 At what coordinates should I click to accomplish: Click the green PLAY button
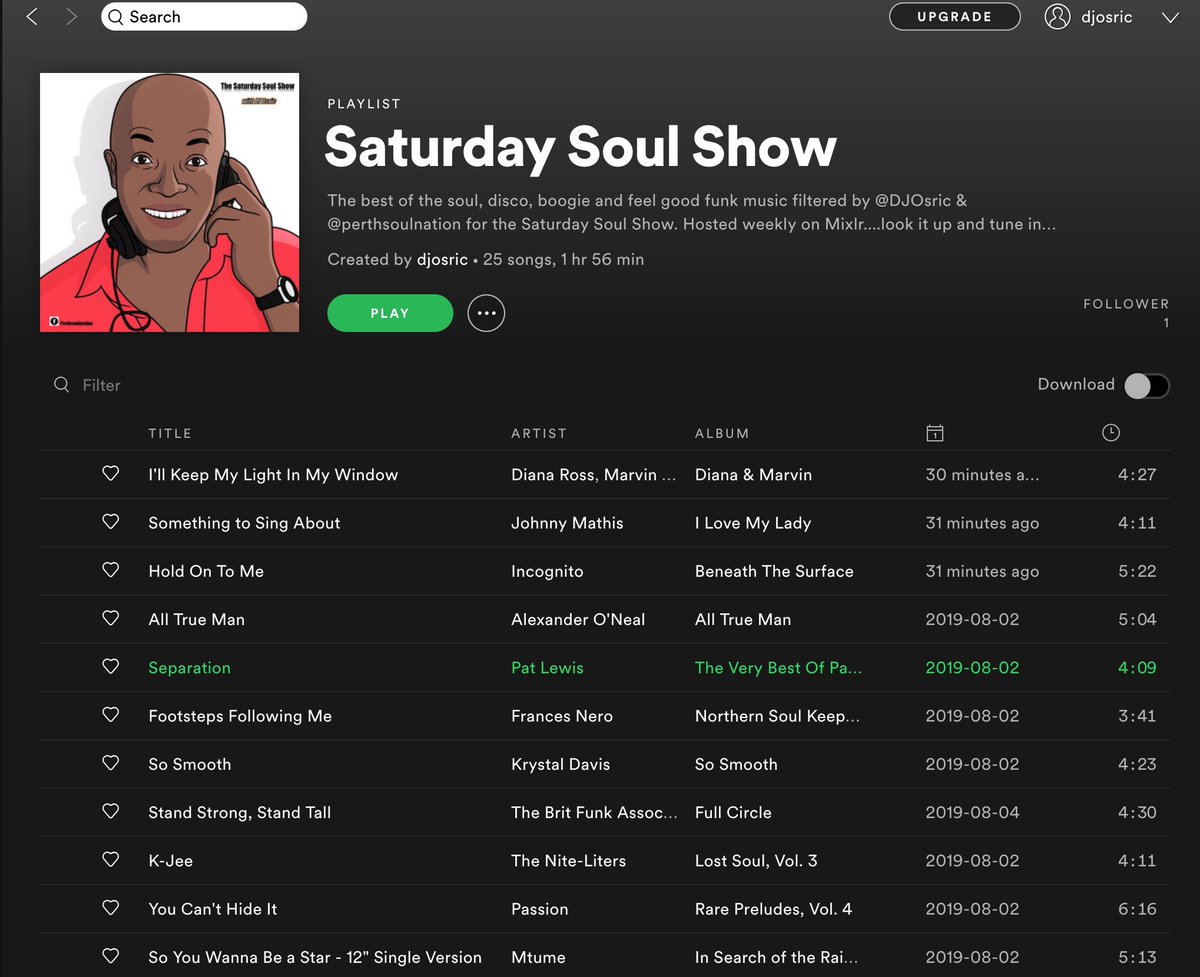coord(390,313)
